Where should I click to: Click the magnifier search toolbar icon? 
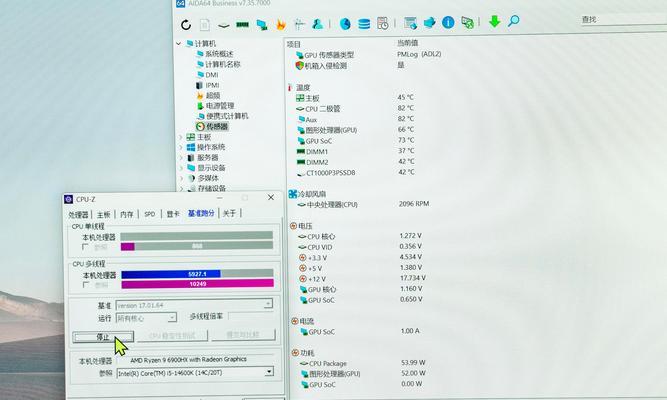tap(514, 21)
